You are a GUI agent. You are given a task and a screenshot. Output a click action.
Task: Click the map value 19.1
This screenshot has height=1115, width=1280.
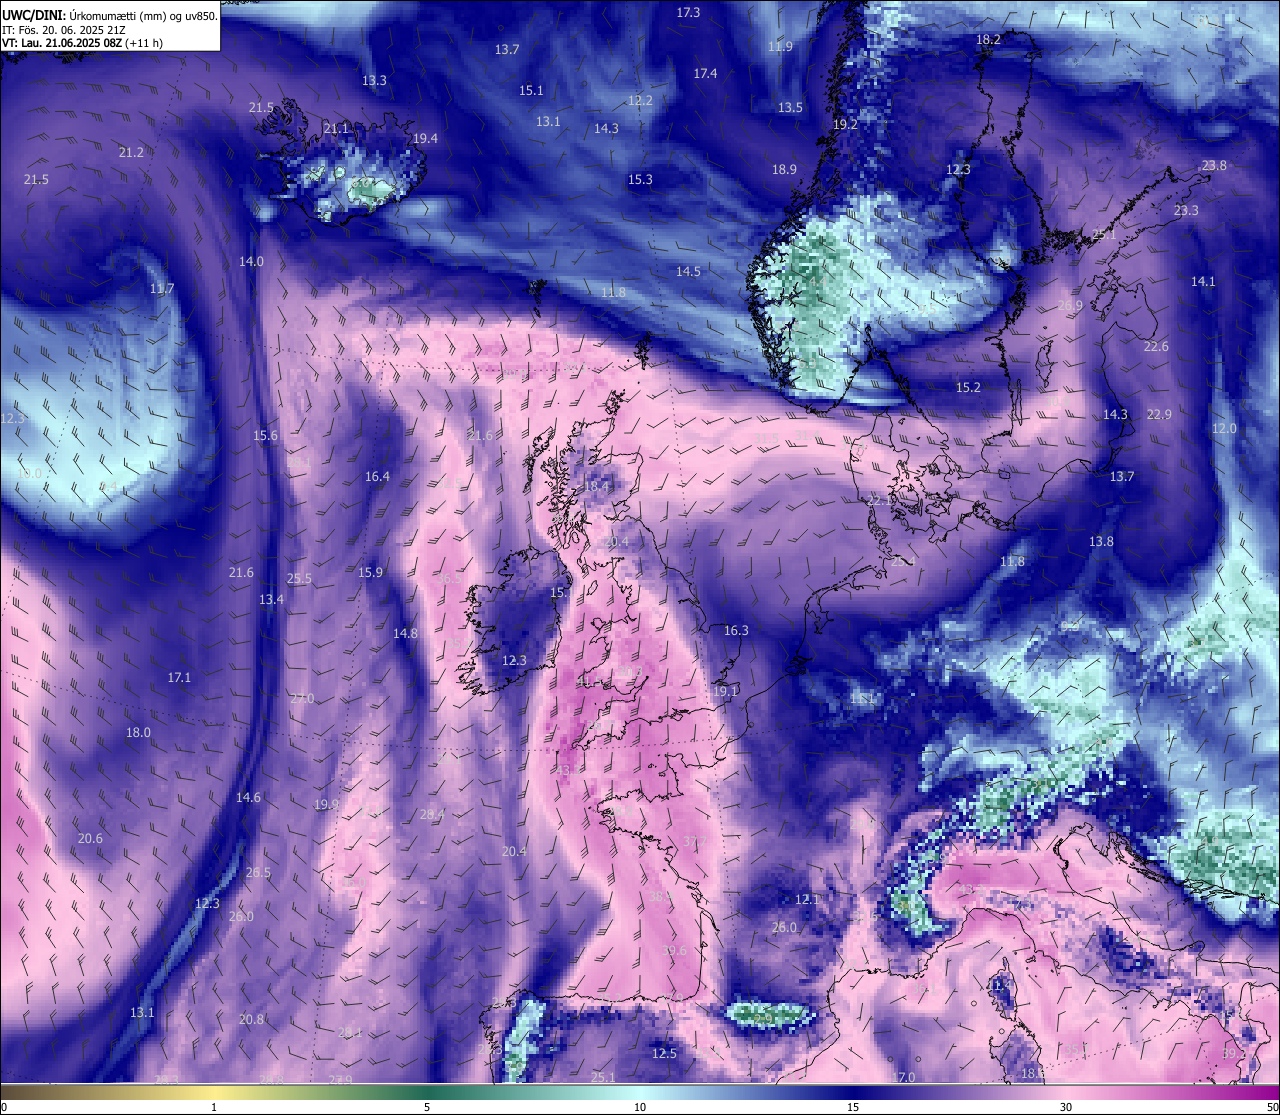pyautogui.click(x=725, y=692)
